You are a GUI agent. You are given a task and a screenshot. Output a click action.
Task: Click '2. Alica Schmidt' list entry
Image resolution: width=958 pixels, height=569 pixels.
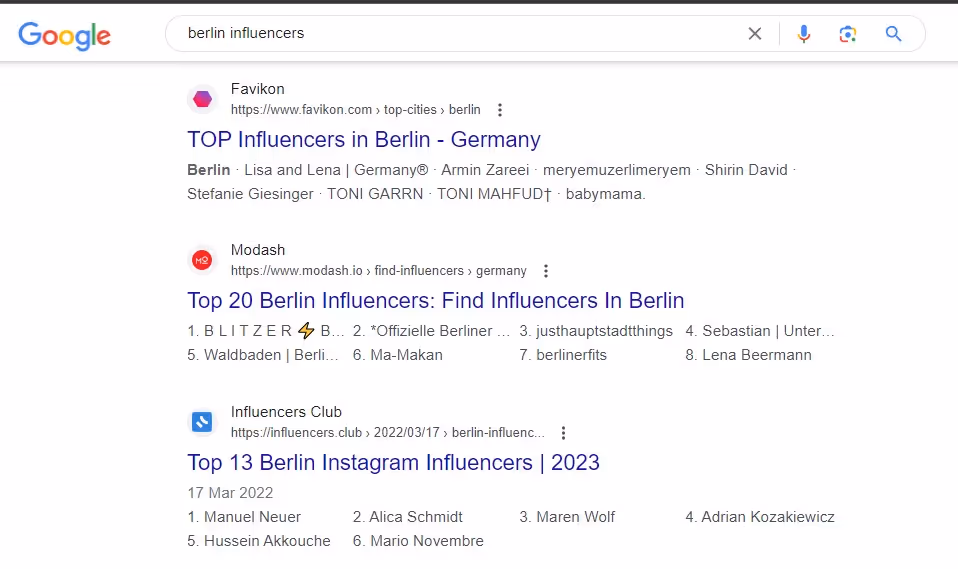click(x=408, y=517)
